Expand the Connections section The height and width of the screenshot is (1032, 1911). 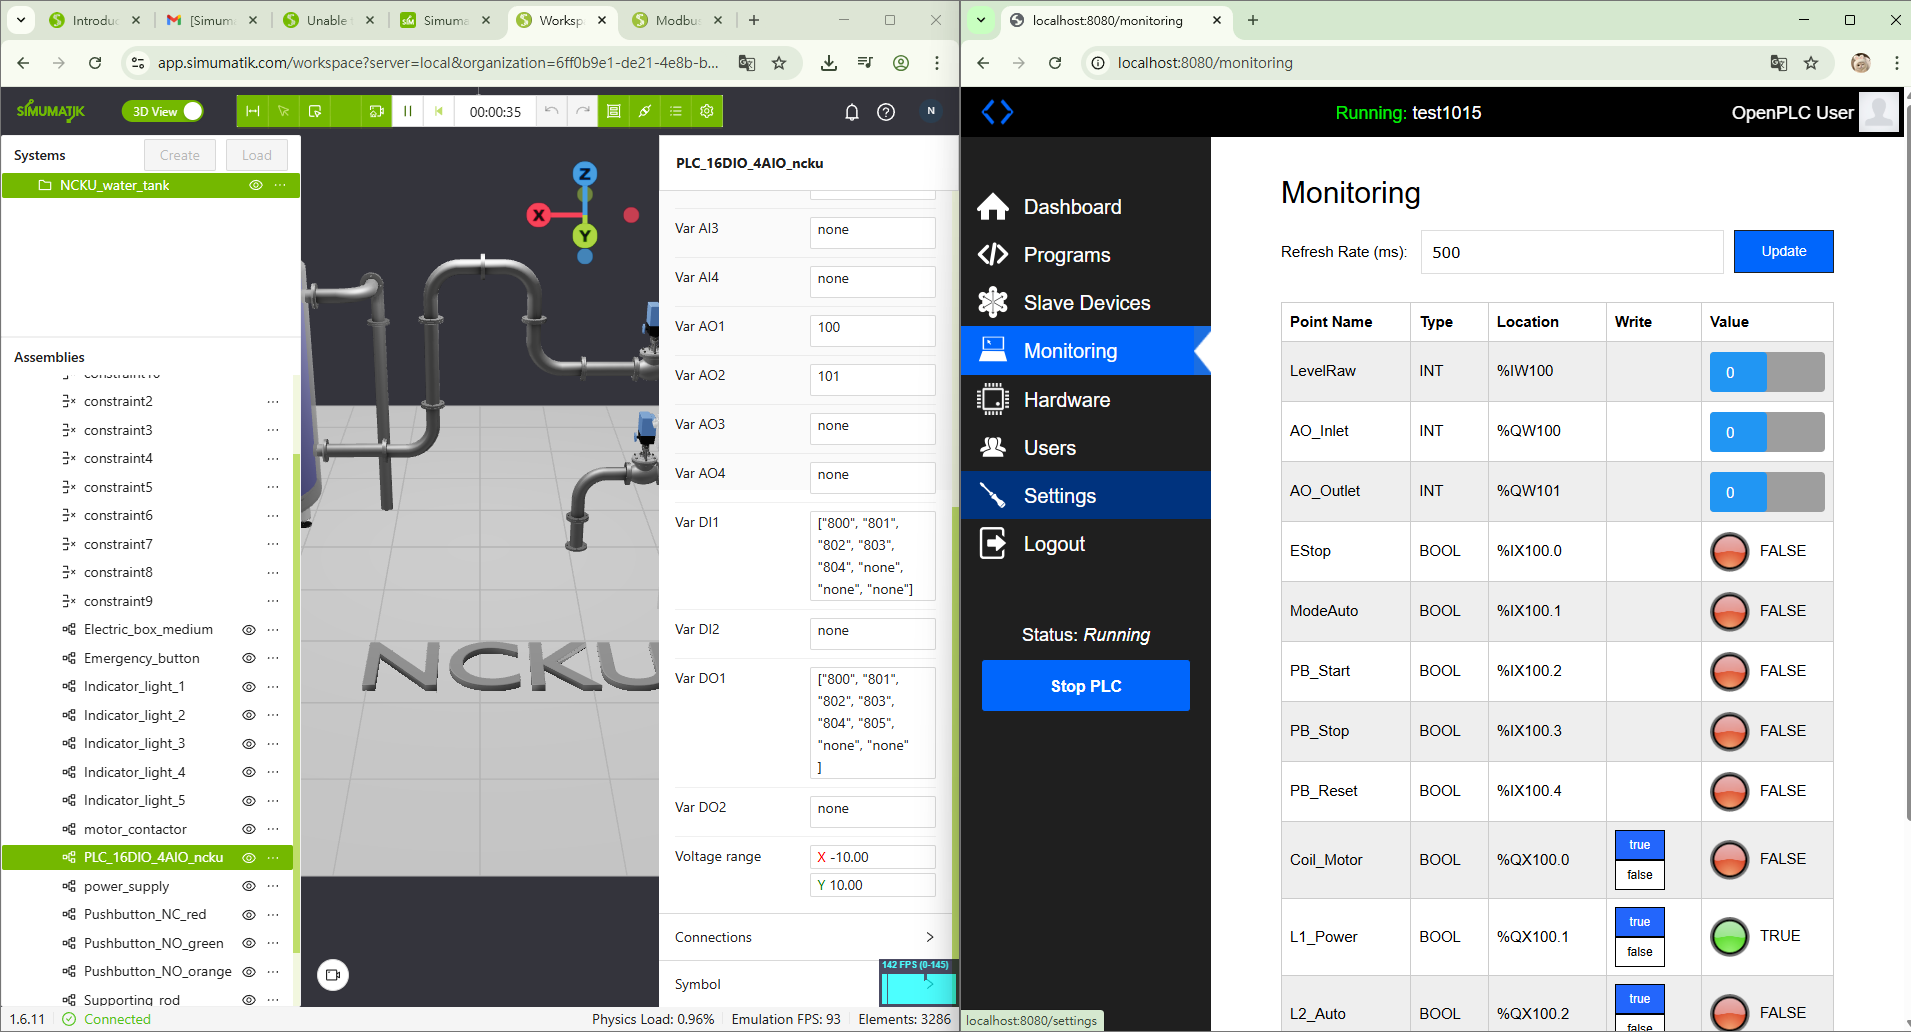(x=929, y=937)
